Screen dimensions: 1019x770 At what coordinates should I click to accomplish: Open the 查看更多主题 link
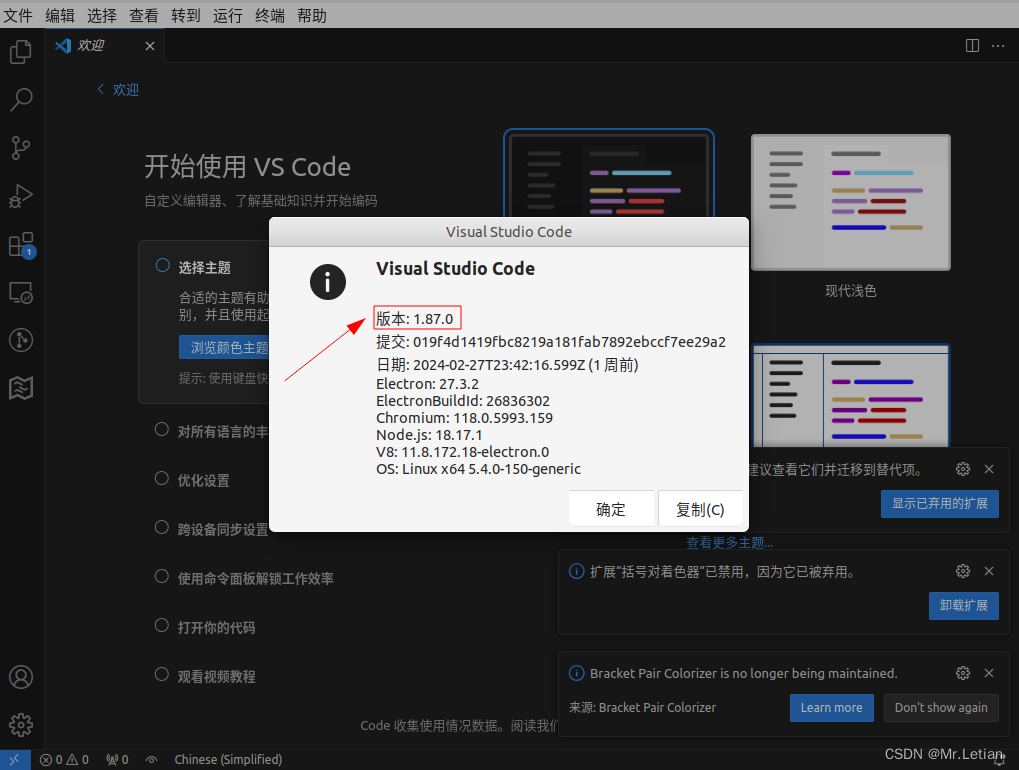click(x=730, y=542)
